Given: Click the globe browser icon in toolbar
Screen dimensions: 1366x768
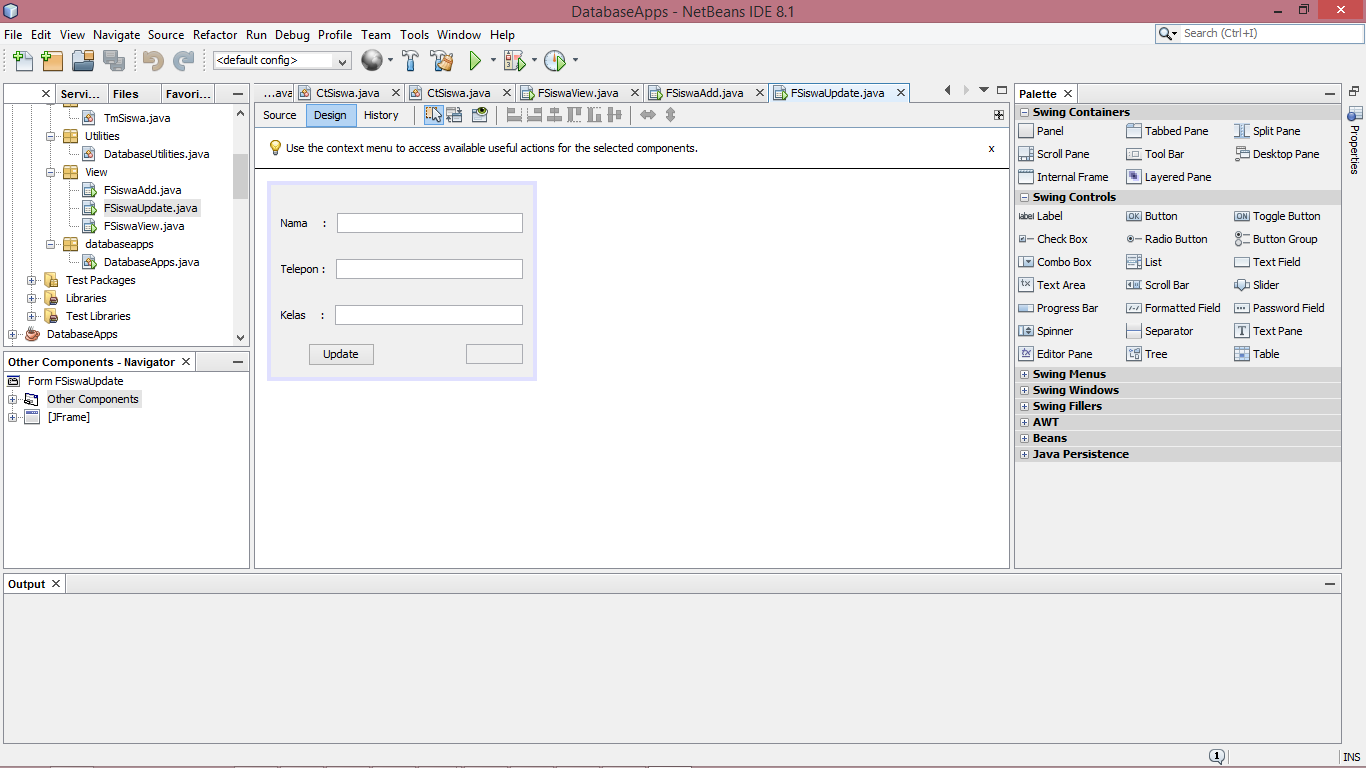Looking at the screenshot, I should pyautogui.click(x=372, y=61).
